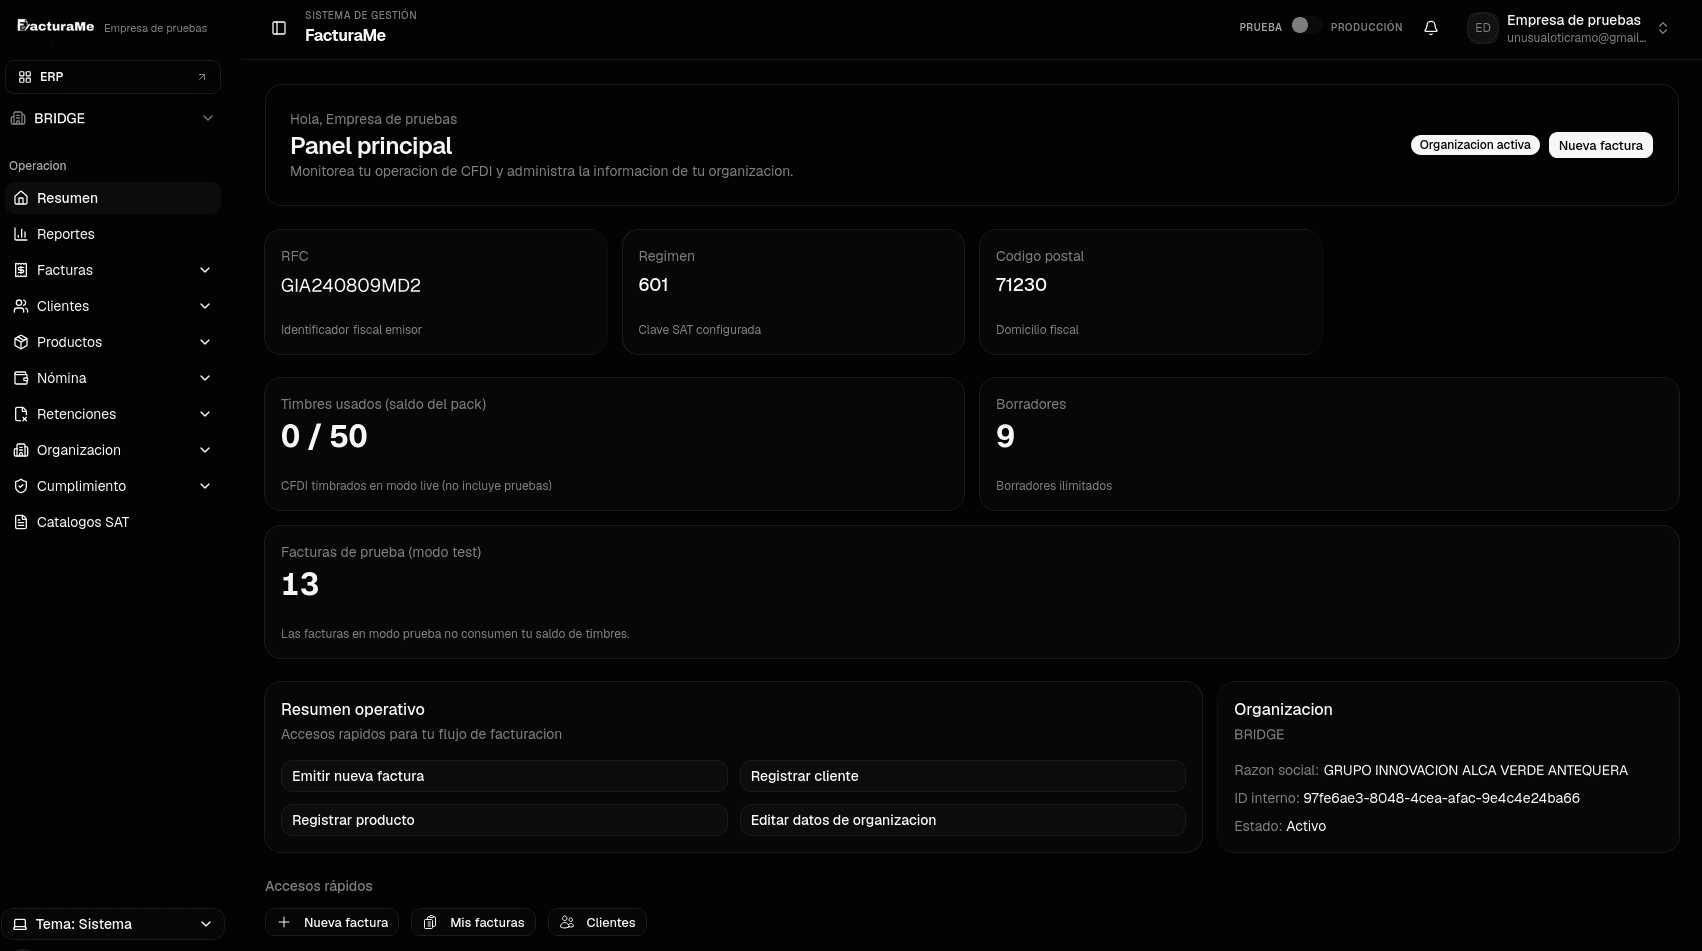The height and width of the screenshot is (951, 1702).
Task: Open Mis facturas quick access
Action: pyautogui.click(x=474, y=922)
